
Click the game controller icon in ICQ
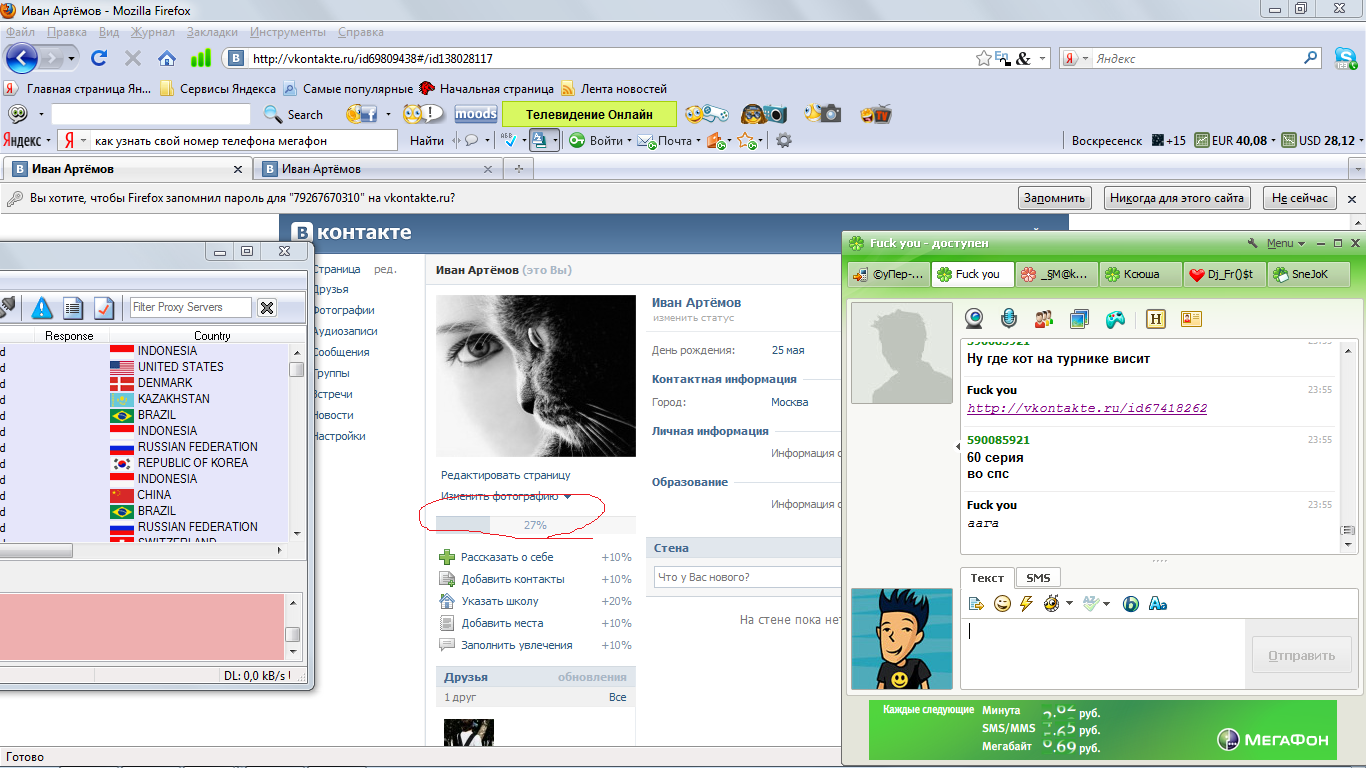click(1115, 320)
